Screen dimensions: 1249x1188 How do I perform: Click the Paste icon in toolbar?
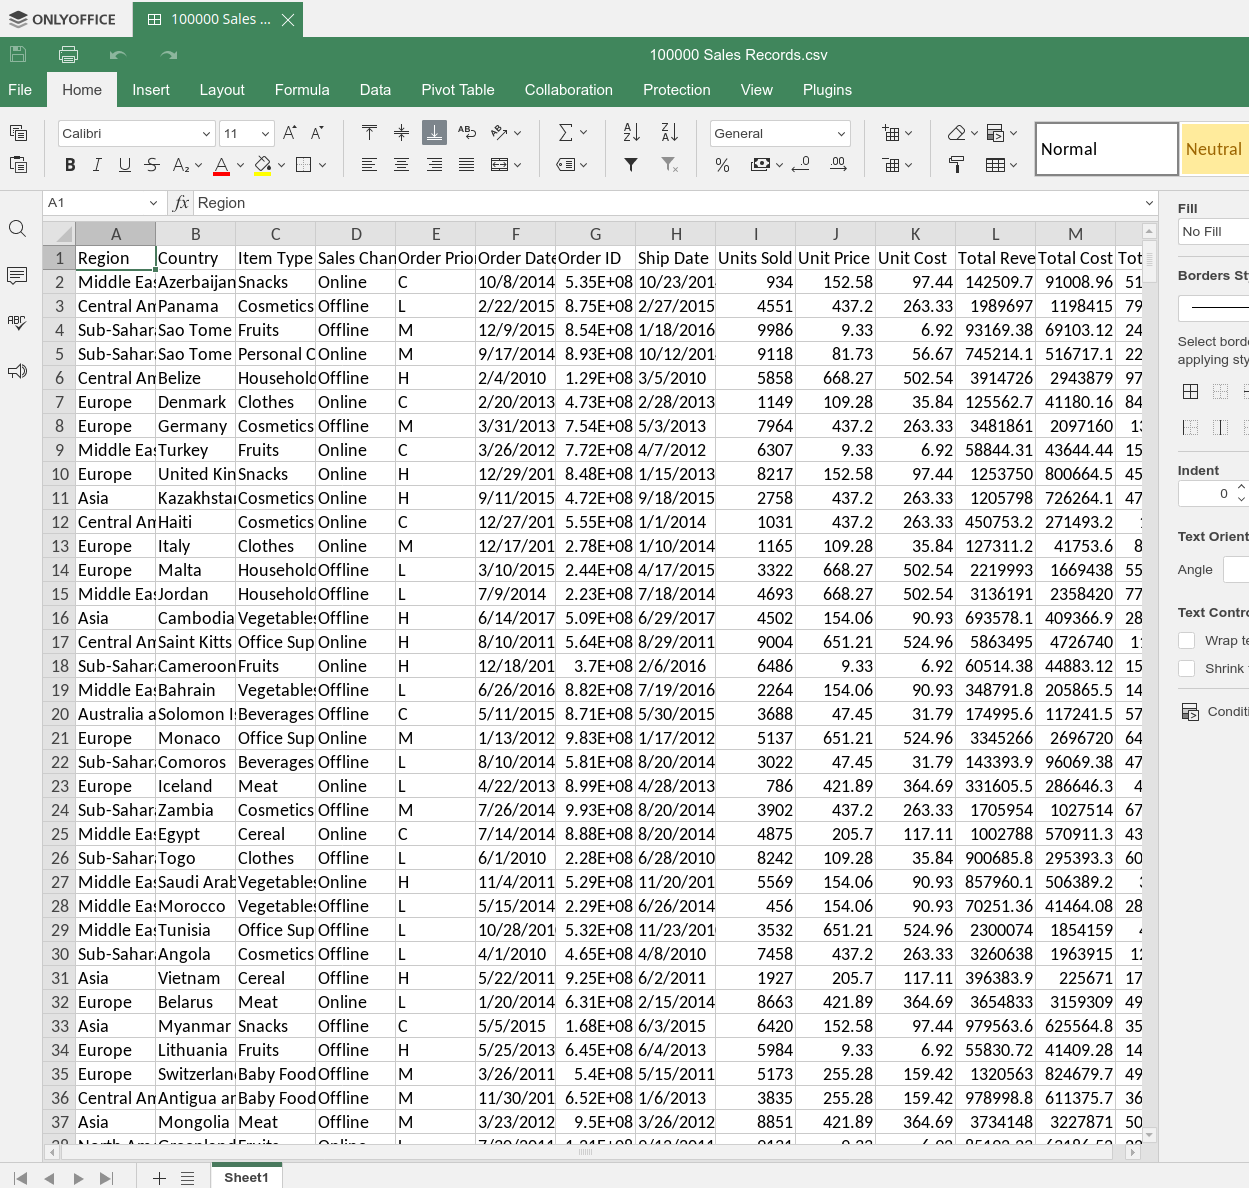click(18, 165)
